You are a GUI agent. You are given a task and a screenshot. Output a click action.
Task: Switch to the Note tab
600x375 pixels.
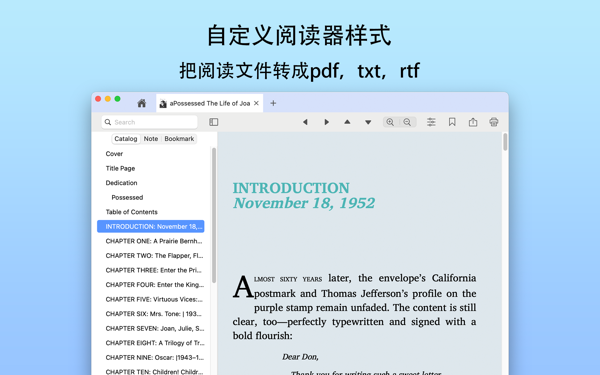click(x=151, y=139)
